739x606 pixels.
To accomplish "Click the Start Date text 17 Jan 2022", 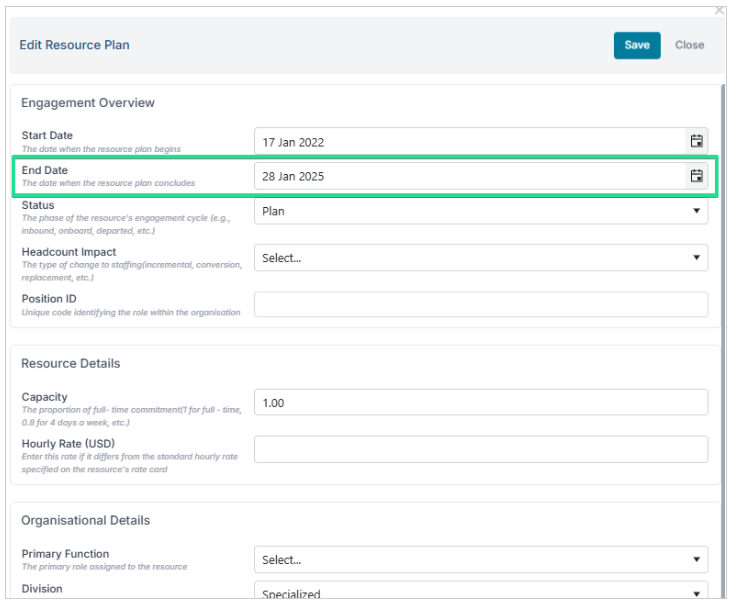I will click(x=293, y=142).
